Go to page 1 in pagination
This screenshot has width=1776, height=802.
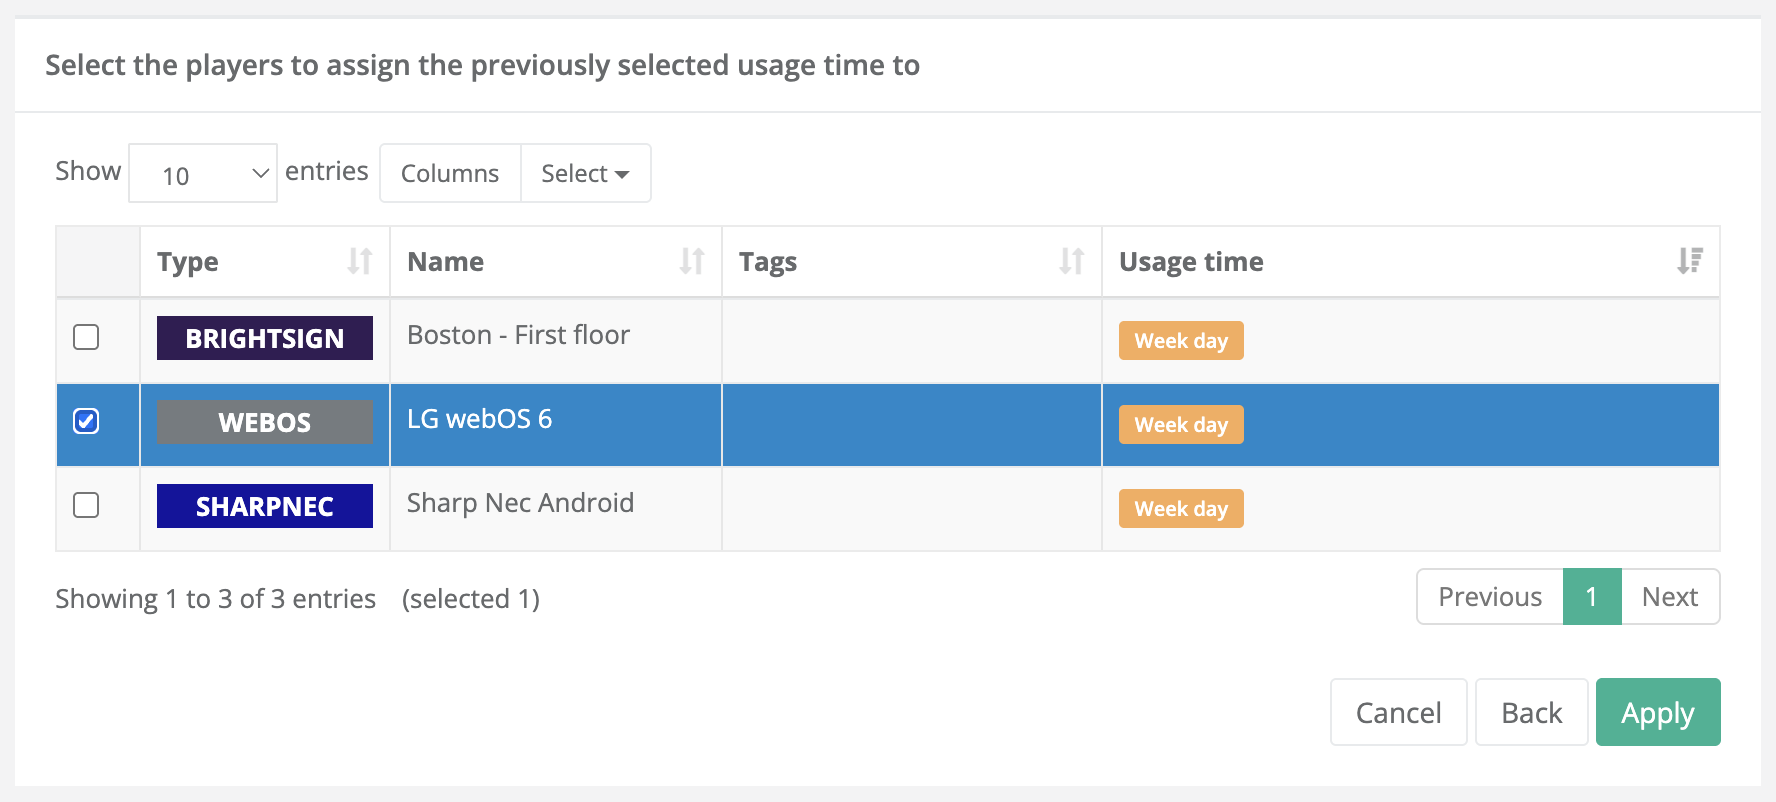tap(1591, 597)
